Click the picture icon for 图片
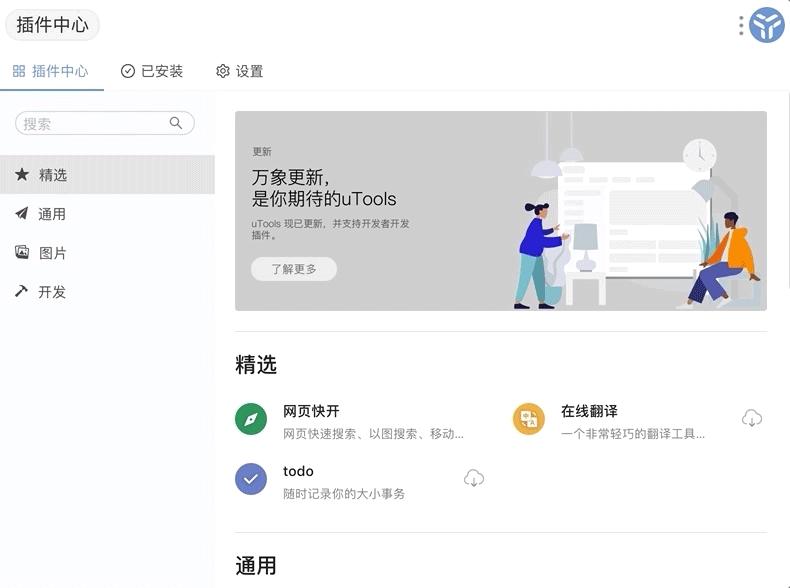Image resolution: width=790 pixels, height=588 pixels. [x=22, y=252]
